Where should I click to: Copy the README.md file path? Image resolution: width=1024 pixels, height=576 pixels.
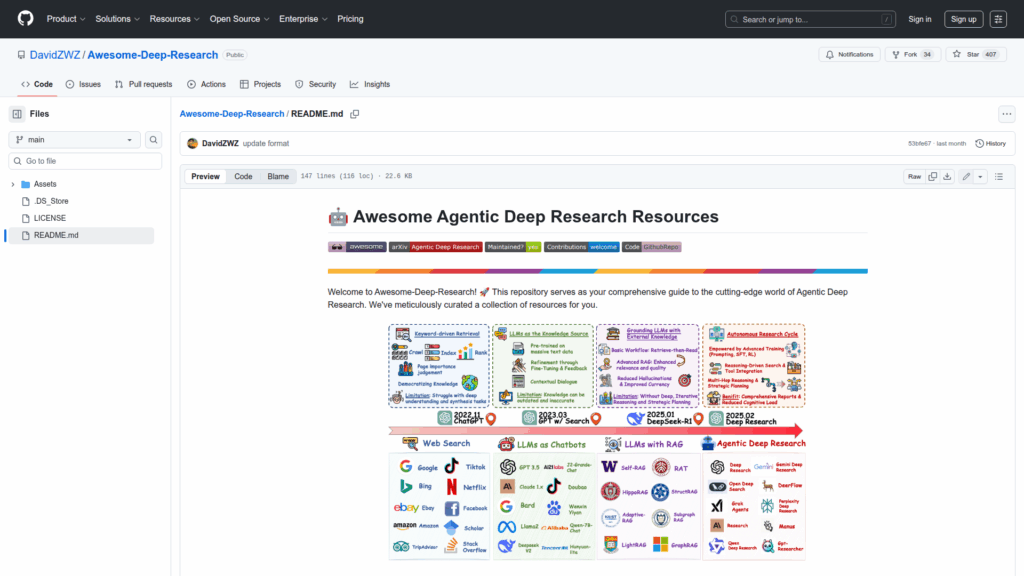(x=355, y=114)
